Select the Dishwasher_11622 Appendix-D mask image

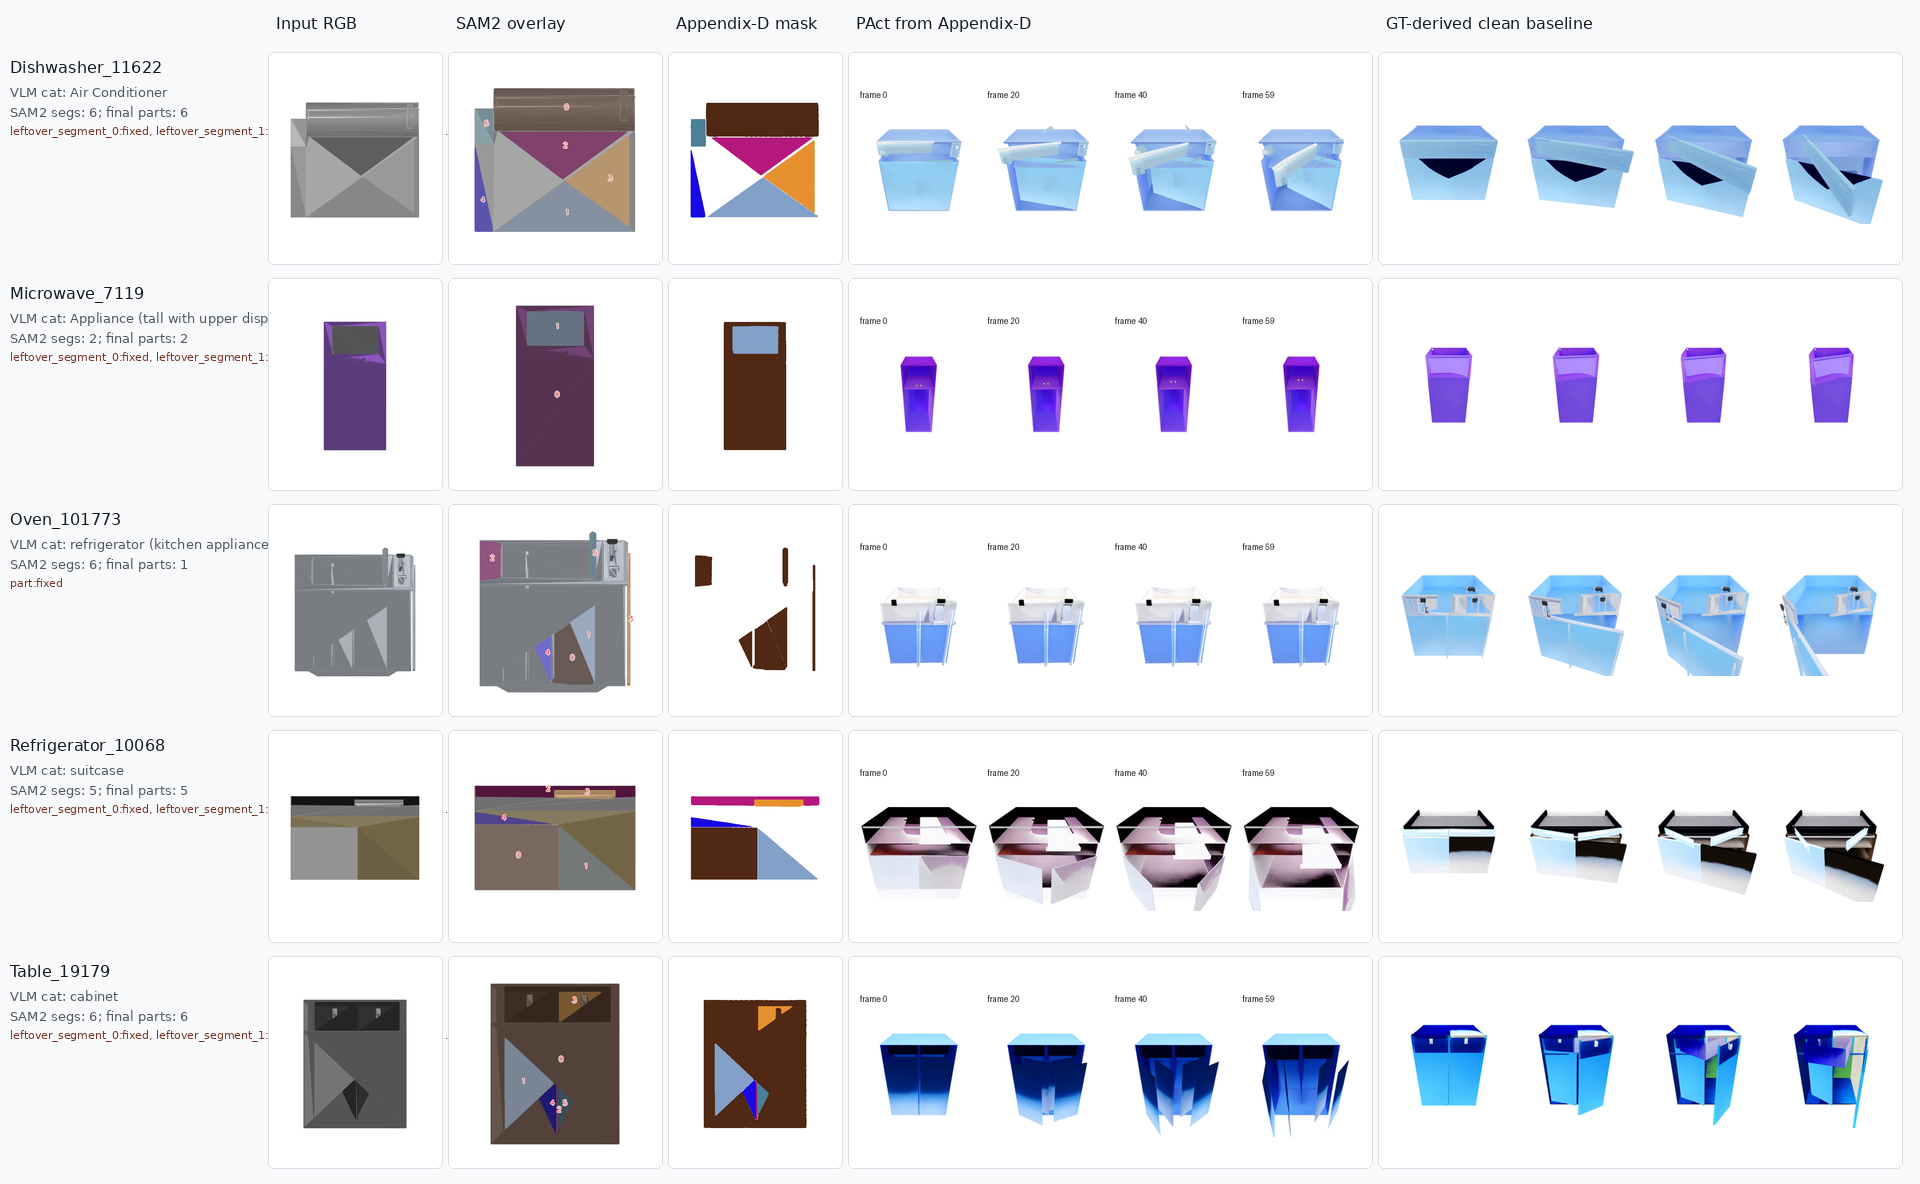pyautogui.click(x=755, y=159)
